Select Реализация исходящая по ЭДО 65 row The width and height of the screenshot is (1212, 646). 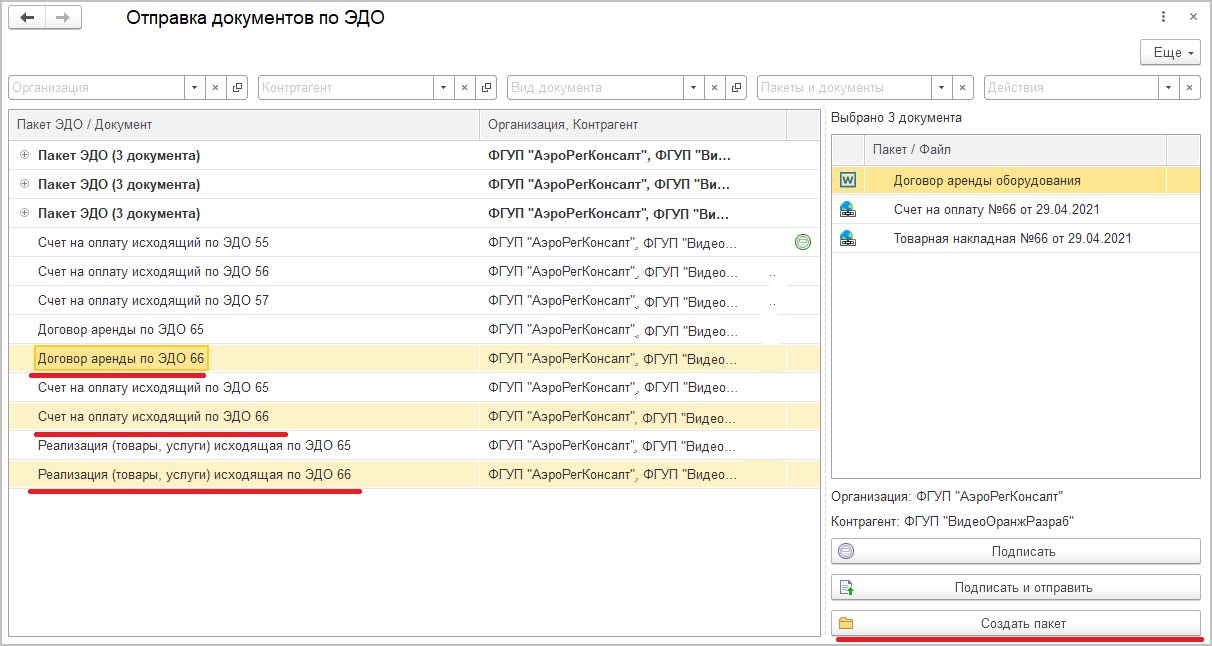(x=414, y=445)
